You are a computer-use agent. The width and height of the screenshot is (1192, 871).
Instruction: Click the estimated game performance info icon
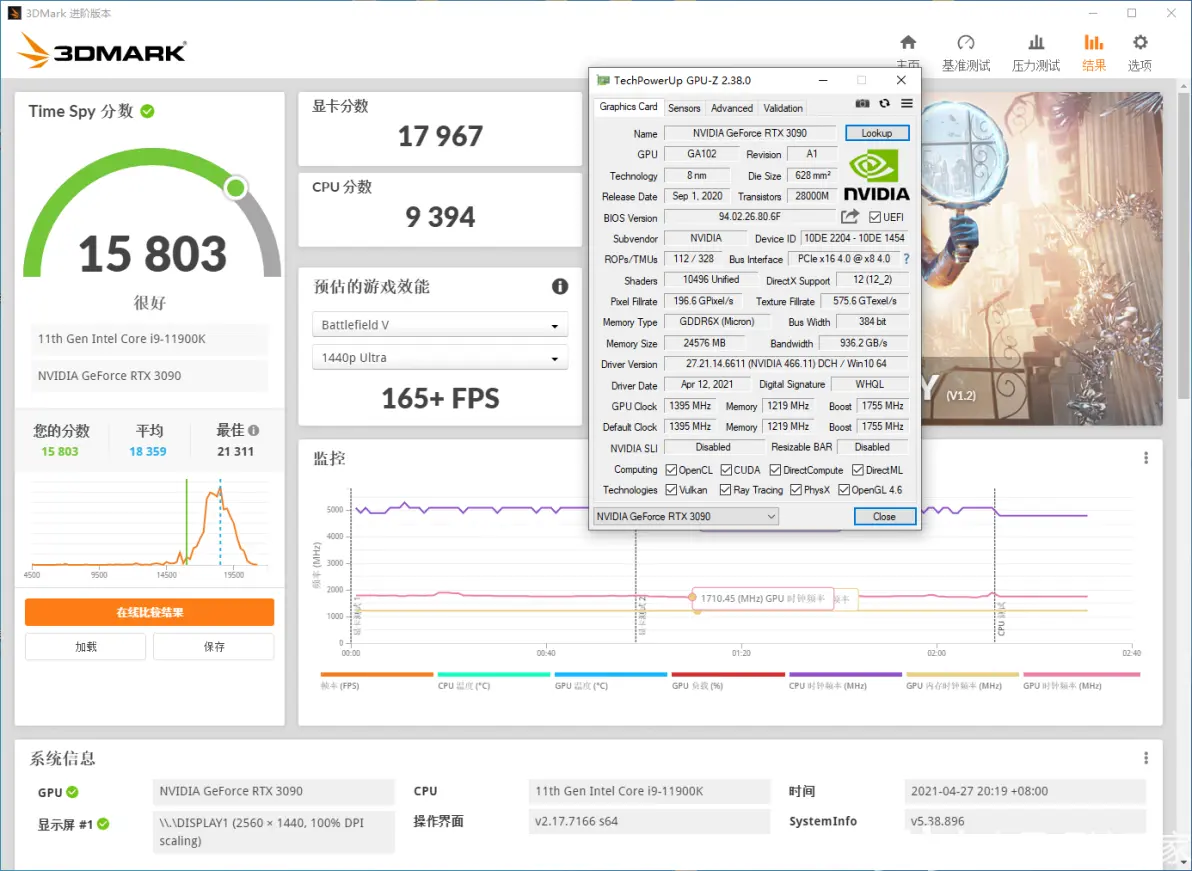[x=560, y=287]
